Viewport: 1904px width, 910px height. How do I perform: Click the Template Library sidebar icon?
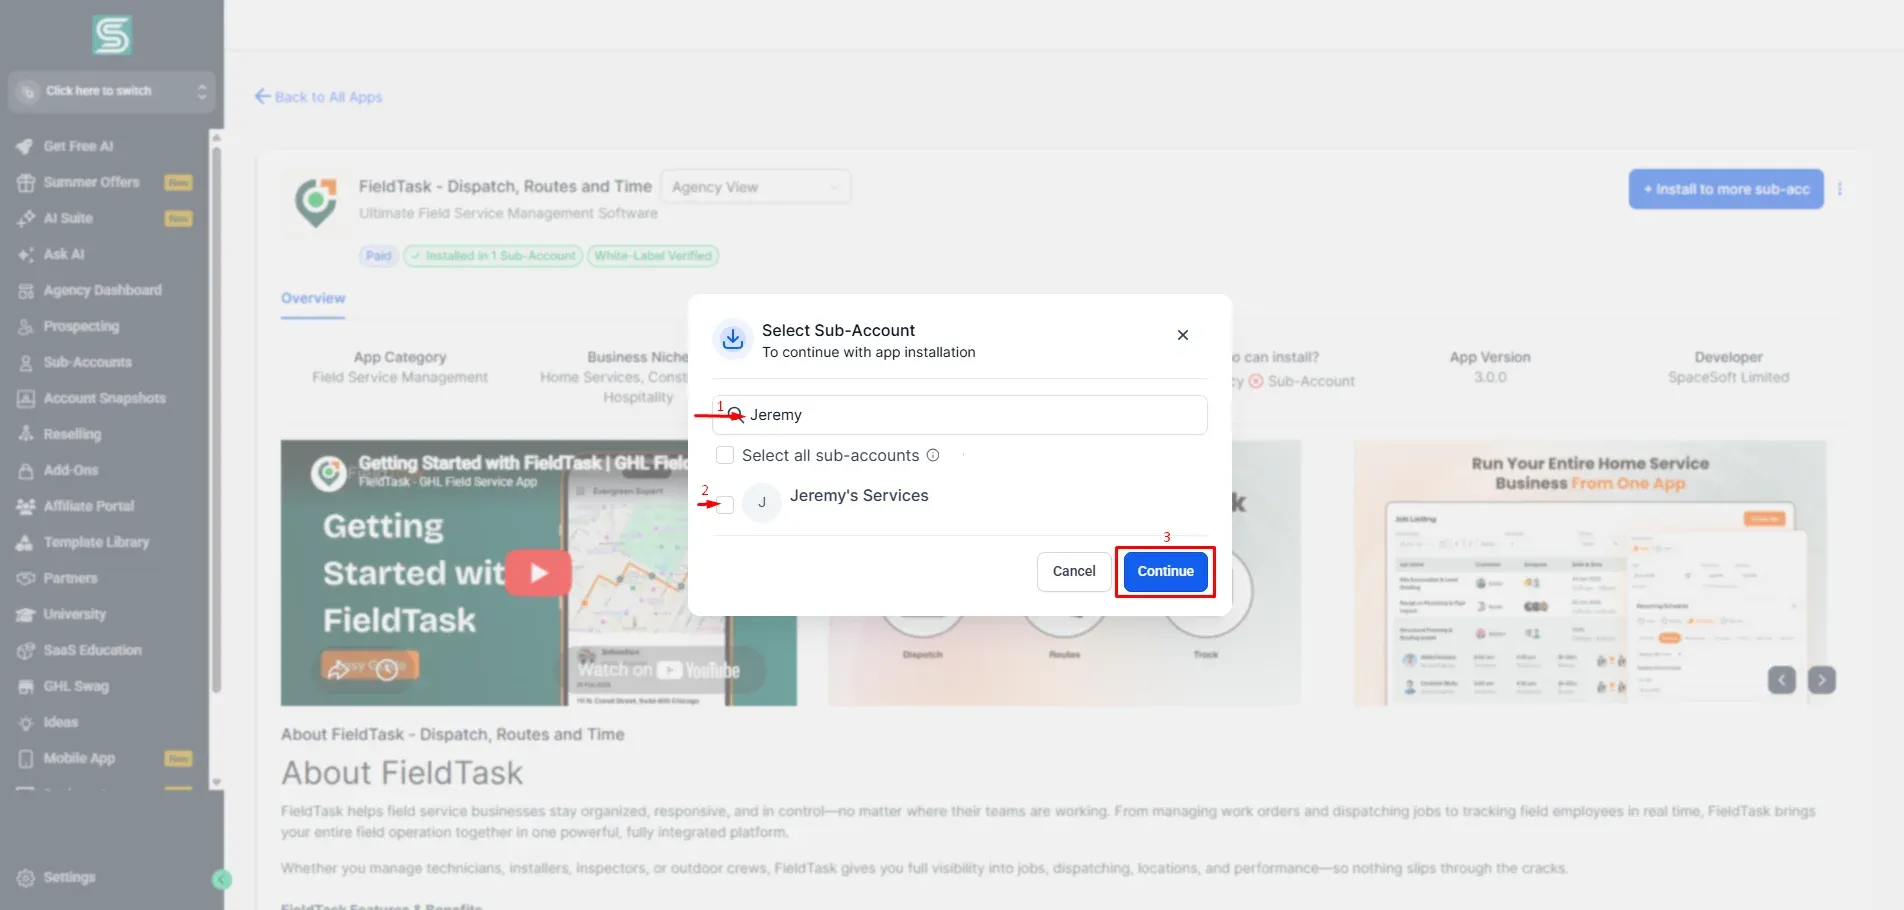tap(26, 542)
